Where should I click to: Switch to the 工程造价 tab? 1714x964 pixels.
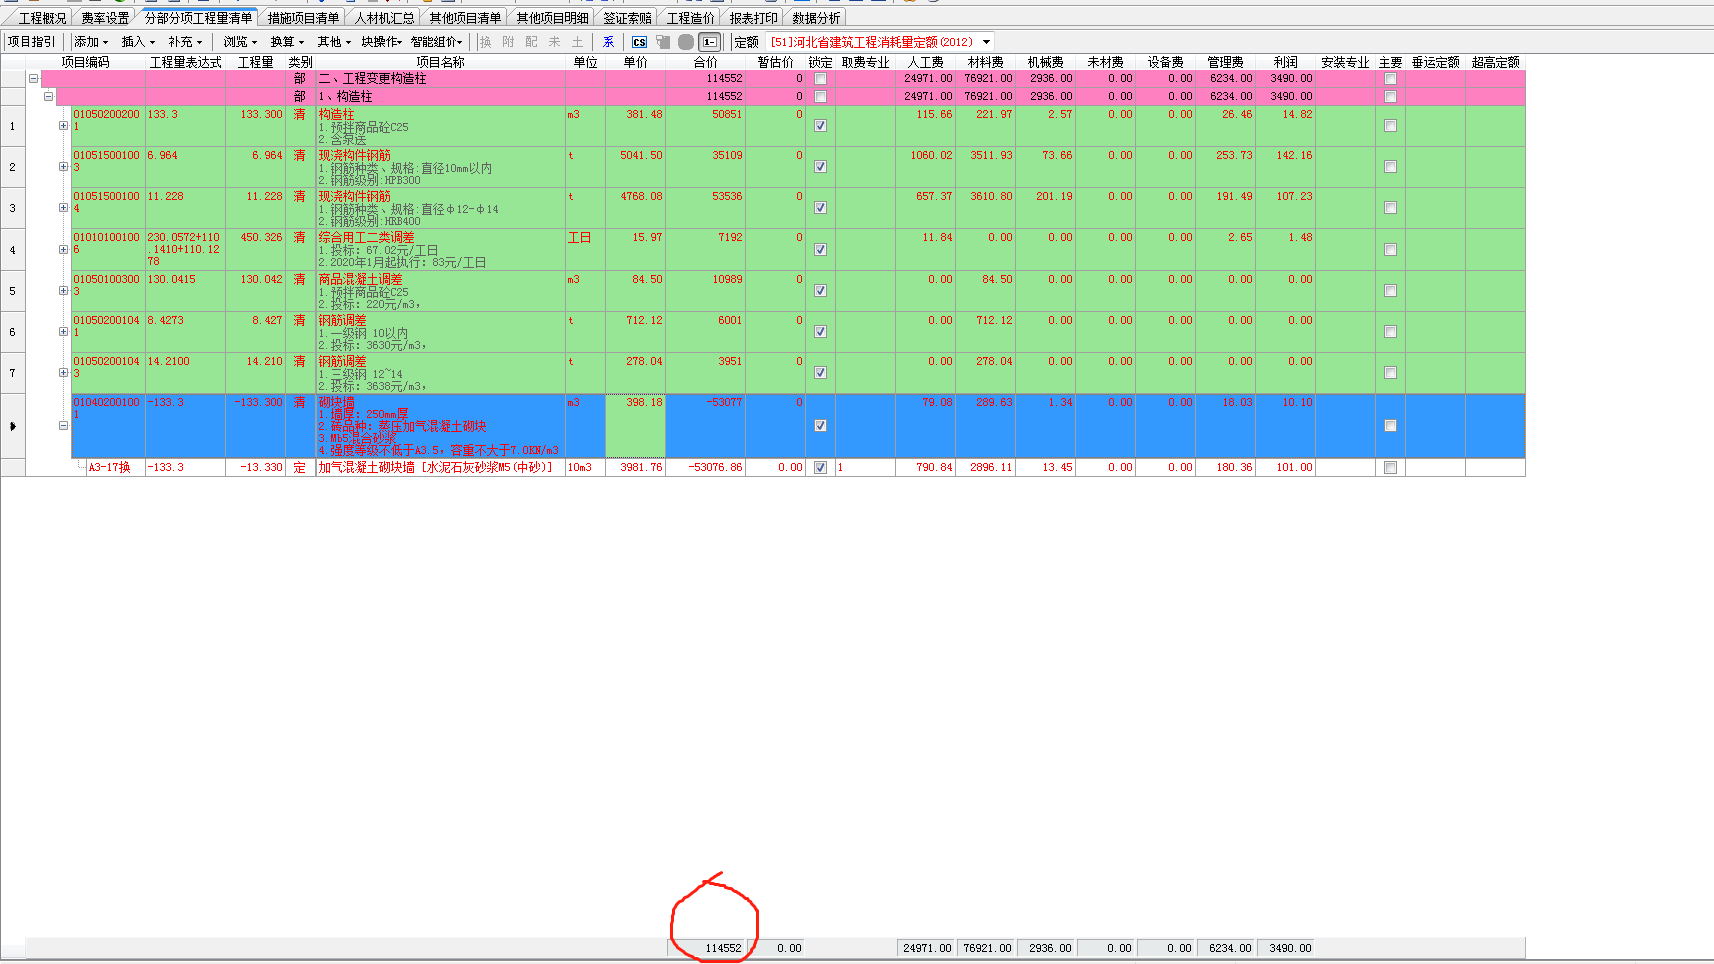690,18
